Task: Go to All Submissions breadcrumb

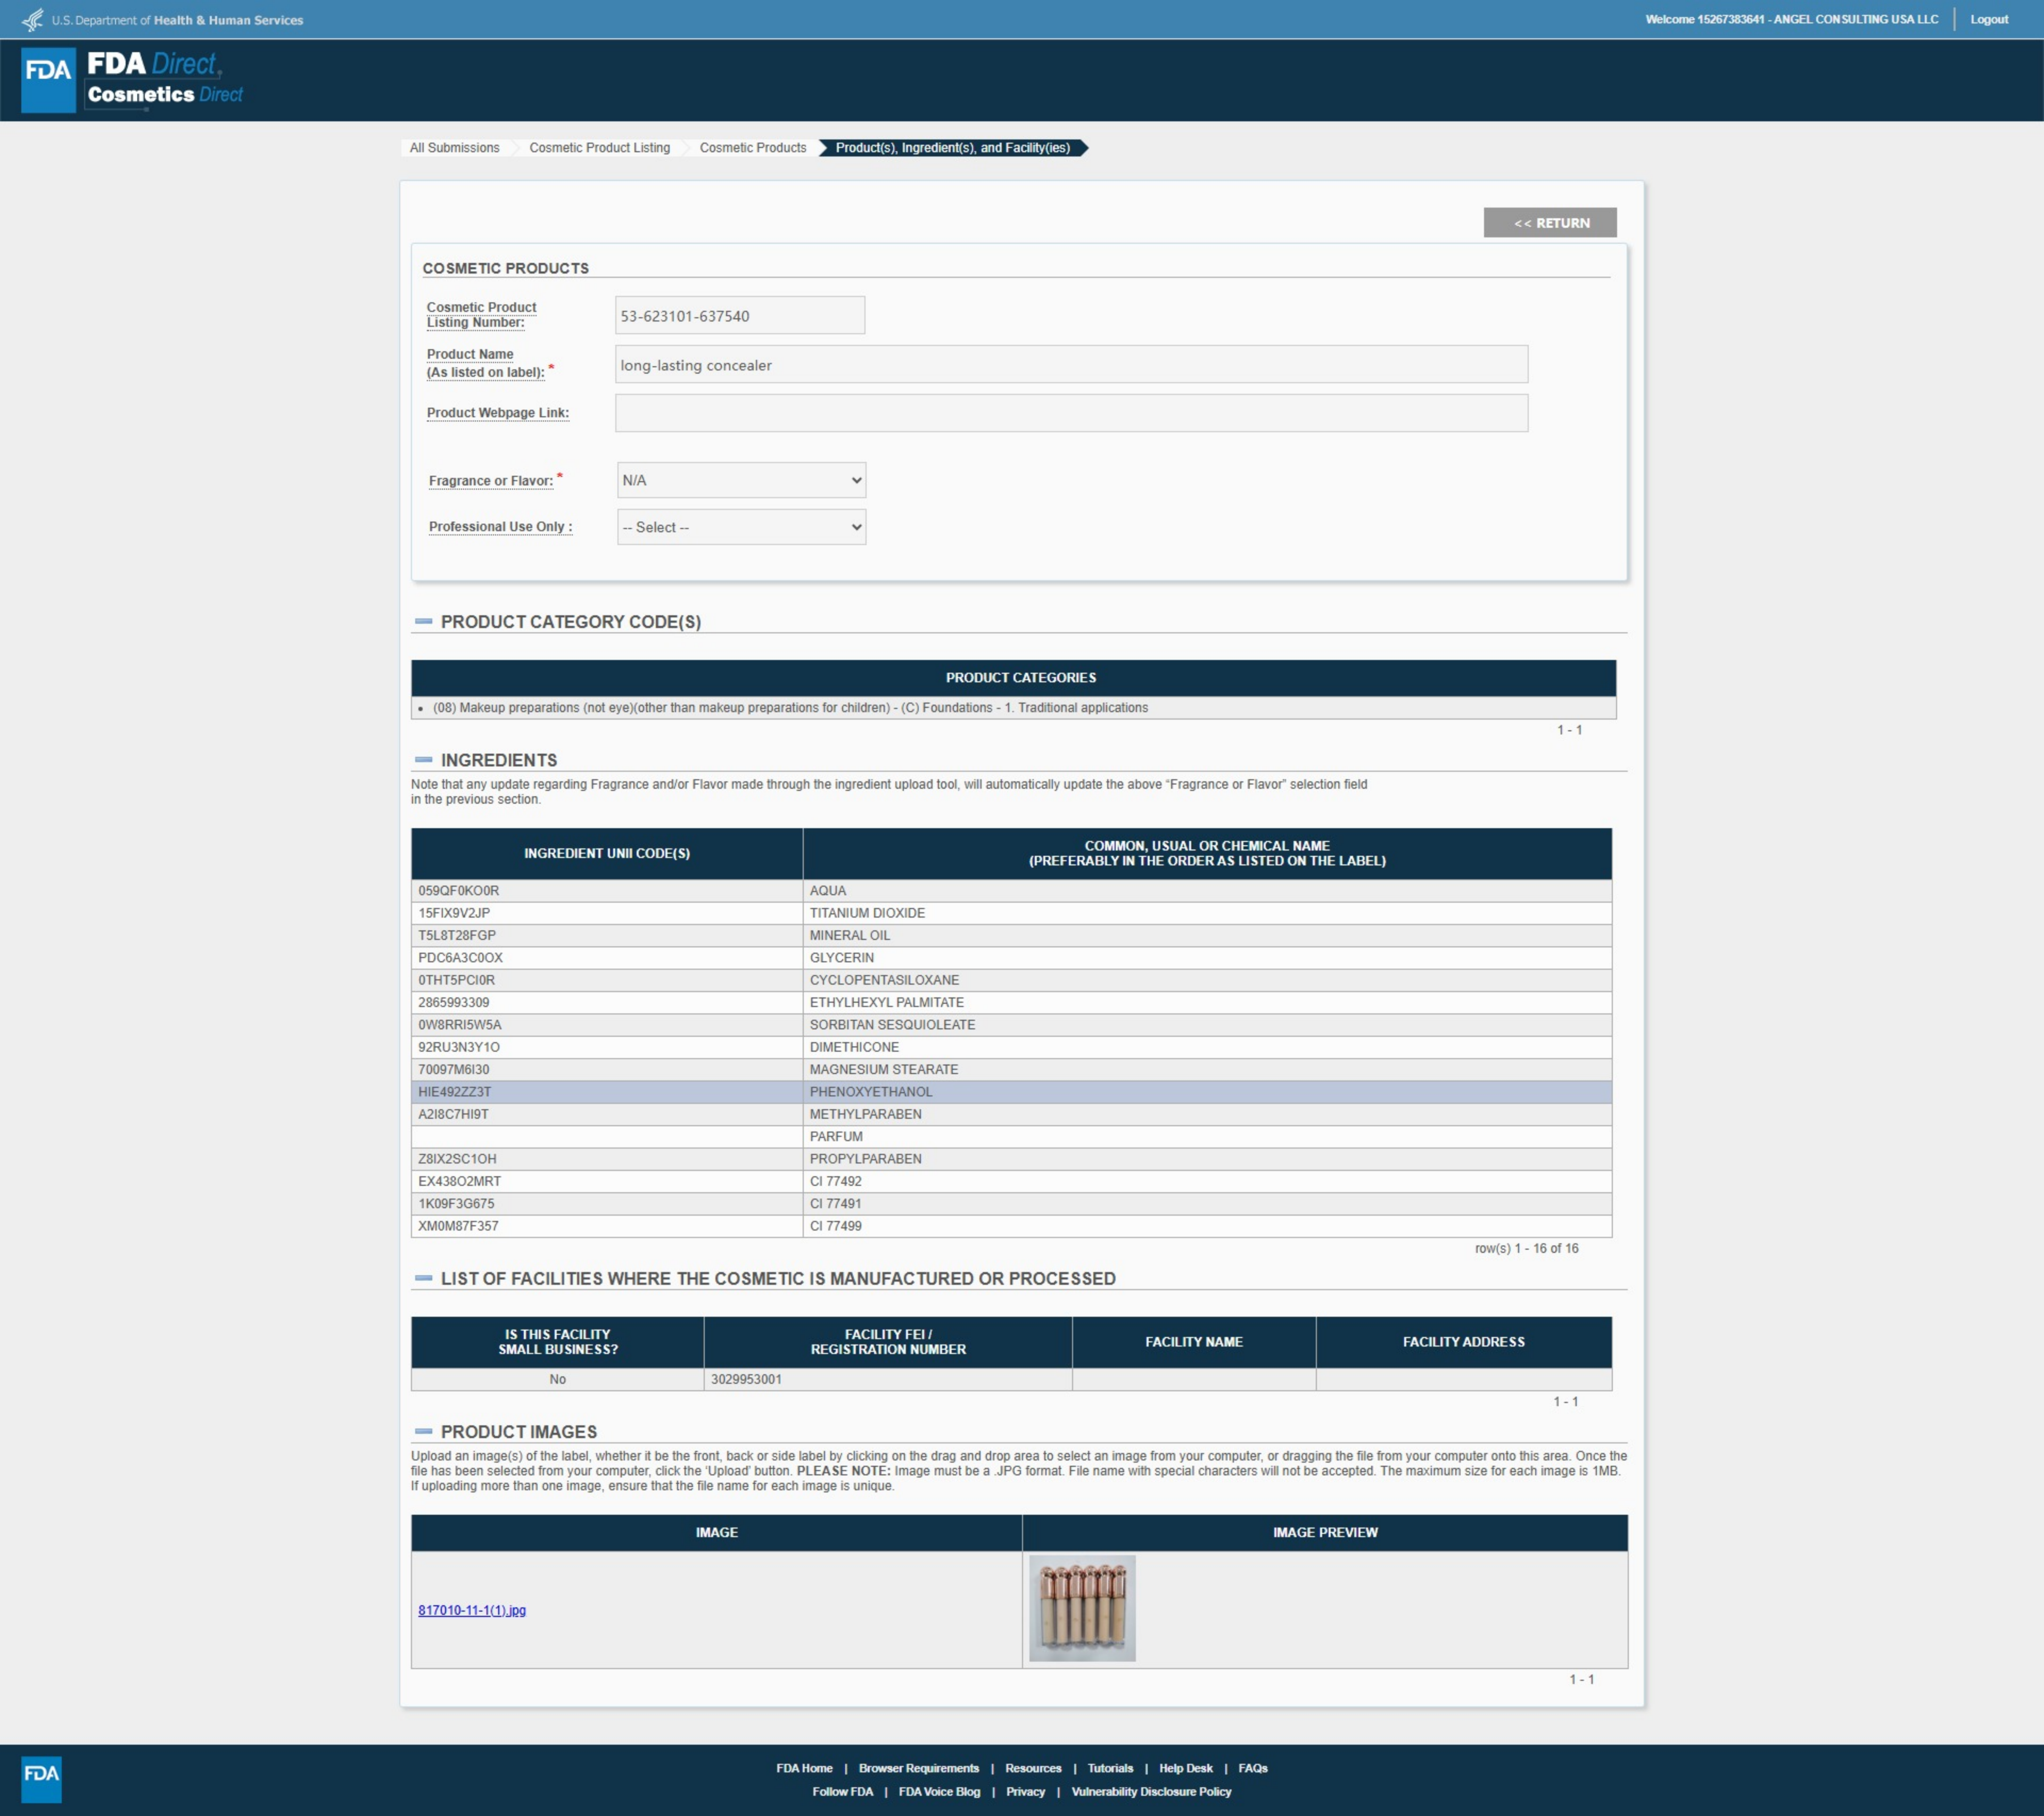Action: coord(454,148)
